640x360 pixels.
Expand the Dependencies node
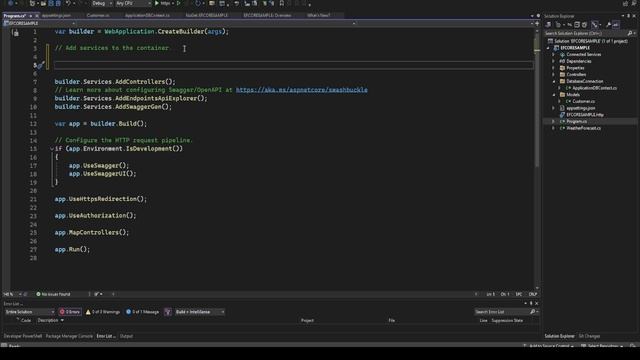pyautogui.click(x=554, y=61)
